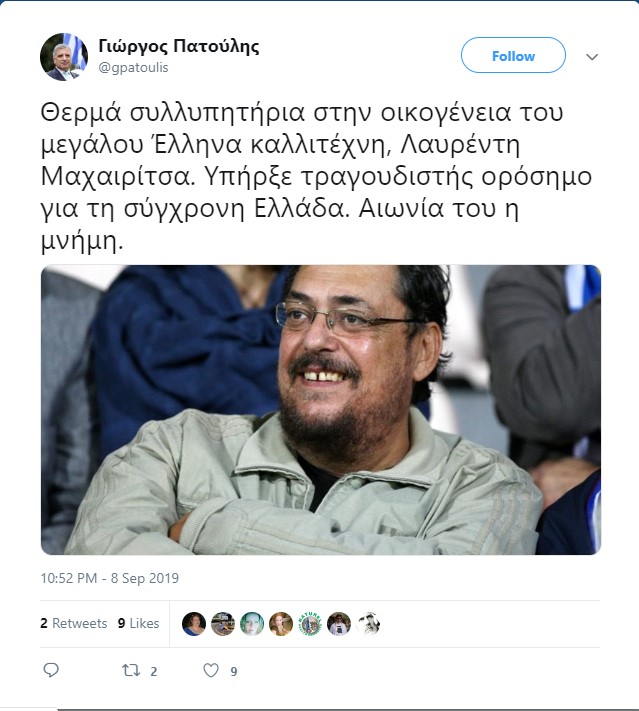Open the Γιώργος Πατούλης display name

point(179,46)
